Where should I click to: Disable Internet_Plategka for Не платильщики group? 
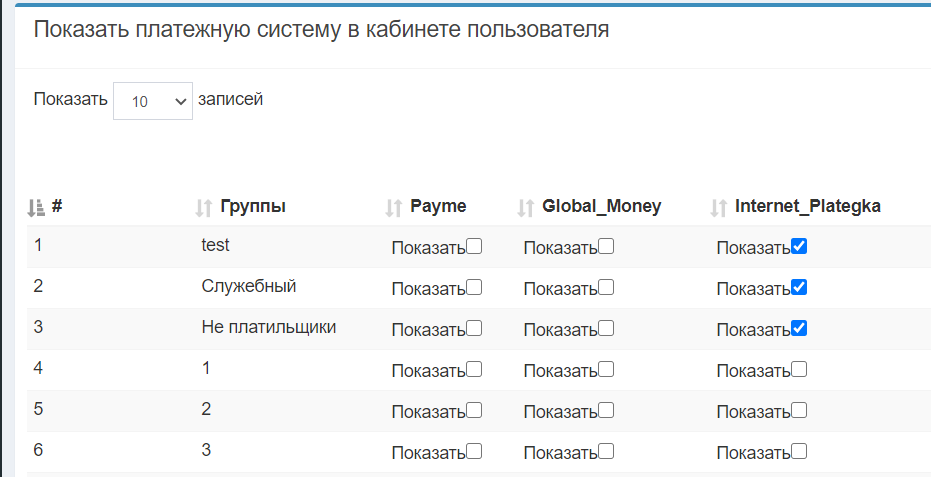point(799,328)
